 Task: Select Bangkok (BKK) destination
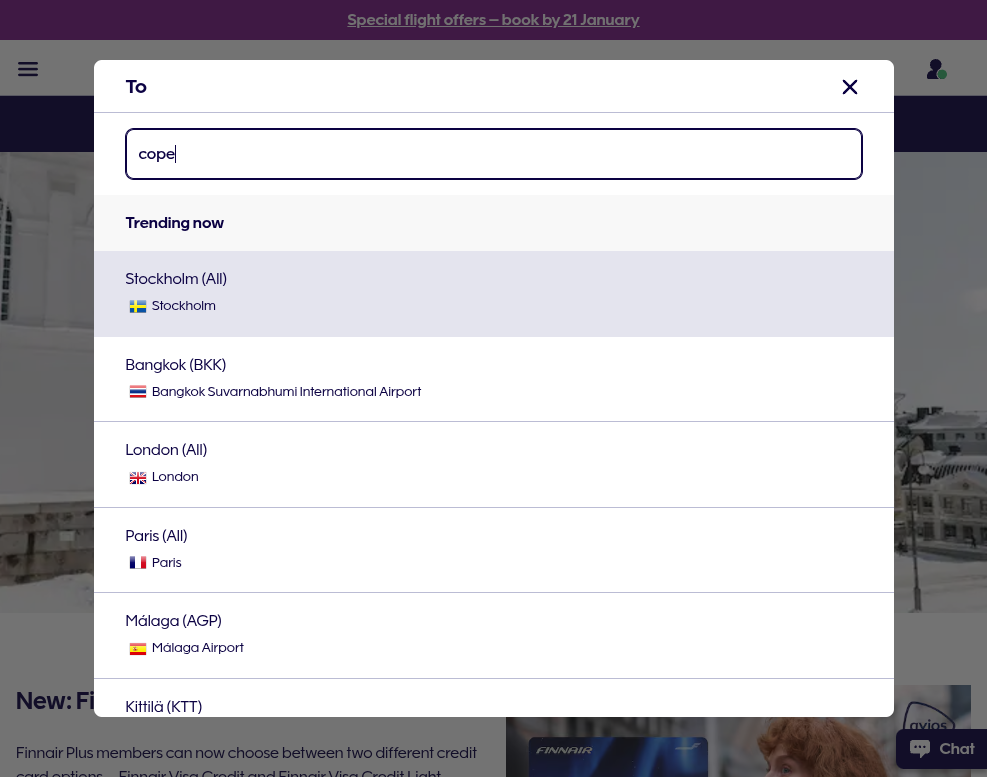click(x=494, y=379)
